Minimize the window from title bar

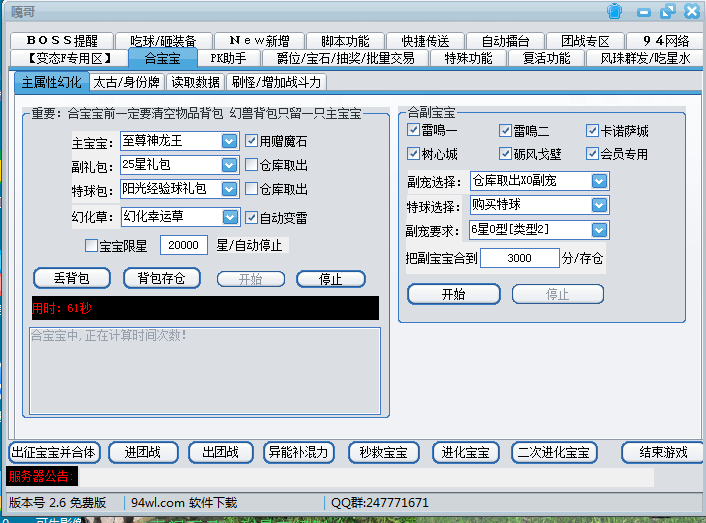pos(643,12)
